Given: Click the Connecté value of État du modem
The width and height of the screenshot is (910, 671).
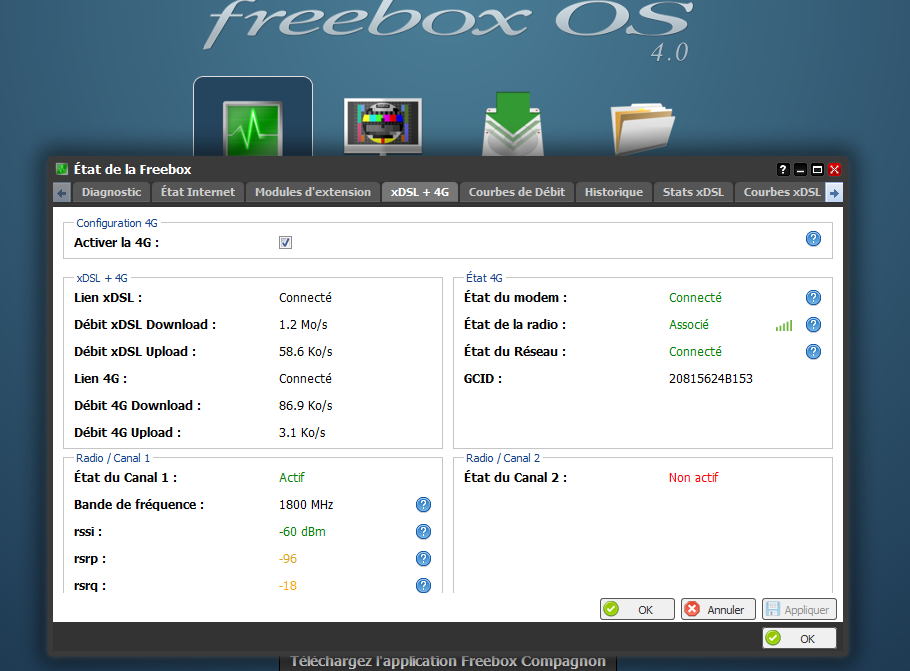Looking at the screenshot, I should (x=695, y=298).
